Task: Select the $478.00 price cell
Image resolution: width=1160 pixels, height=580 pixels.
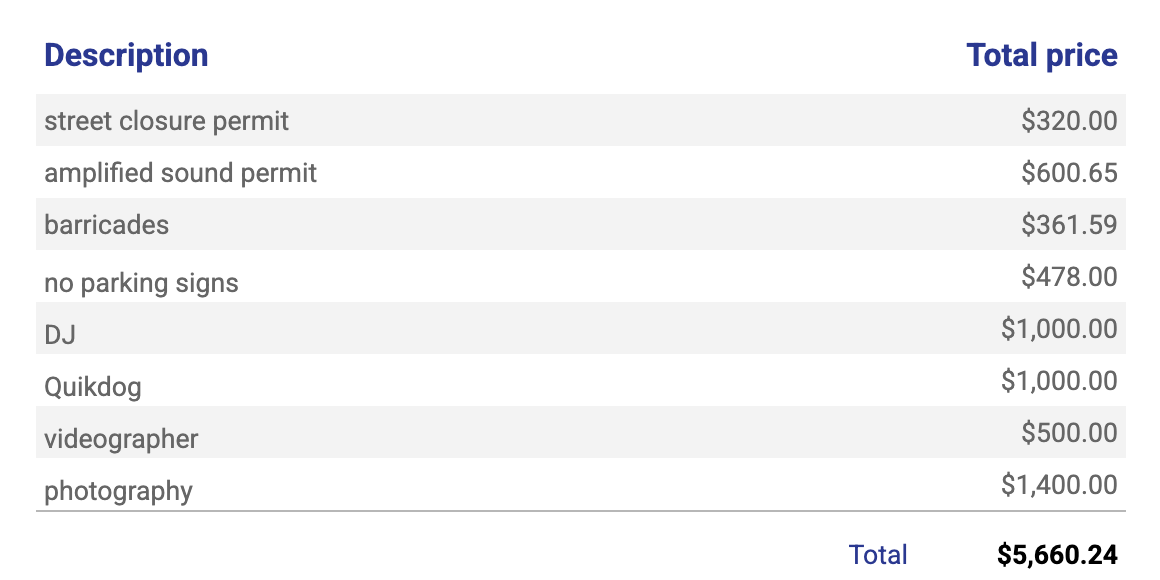Action: point(1069,277)
